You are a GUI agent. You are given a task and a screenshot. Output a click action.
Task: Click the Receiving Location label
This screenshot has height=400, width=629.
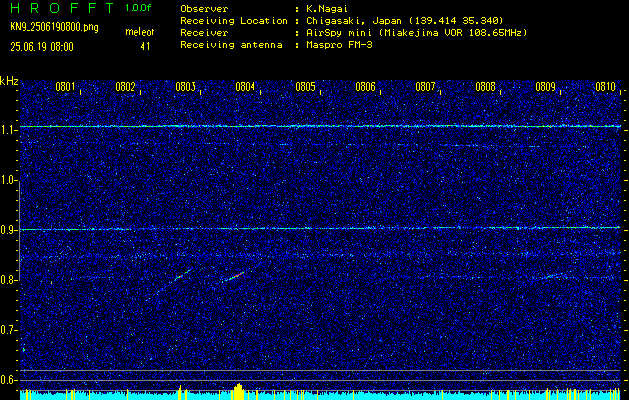click(x=234, y=20)
